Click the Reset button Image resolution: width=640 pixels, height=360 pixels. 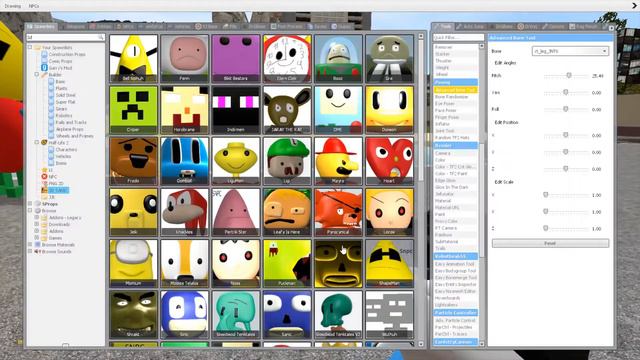pos(550,243)
